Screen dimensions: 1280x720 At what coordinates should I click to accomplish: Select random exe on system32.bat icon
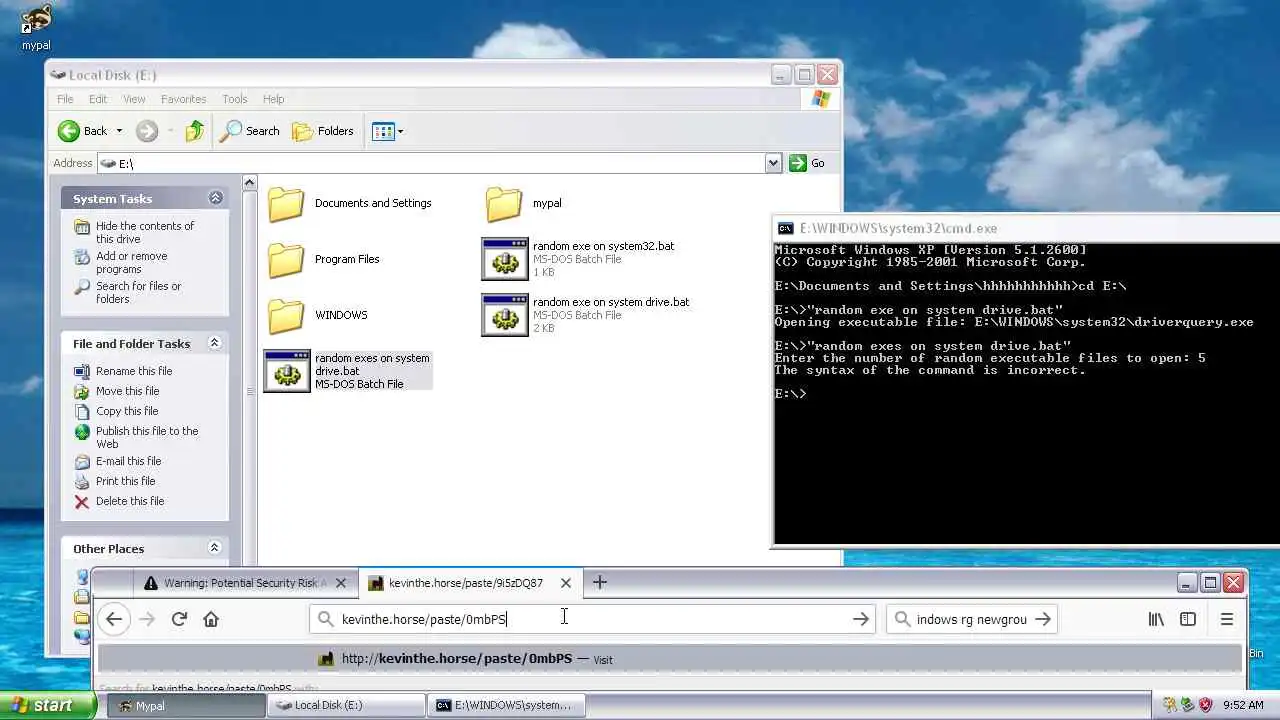coord(505,259)
